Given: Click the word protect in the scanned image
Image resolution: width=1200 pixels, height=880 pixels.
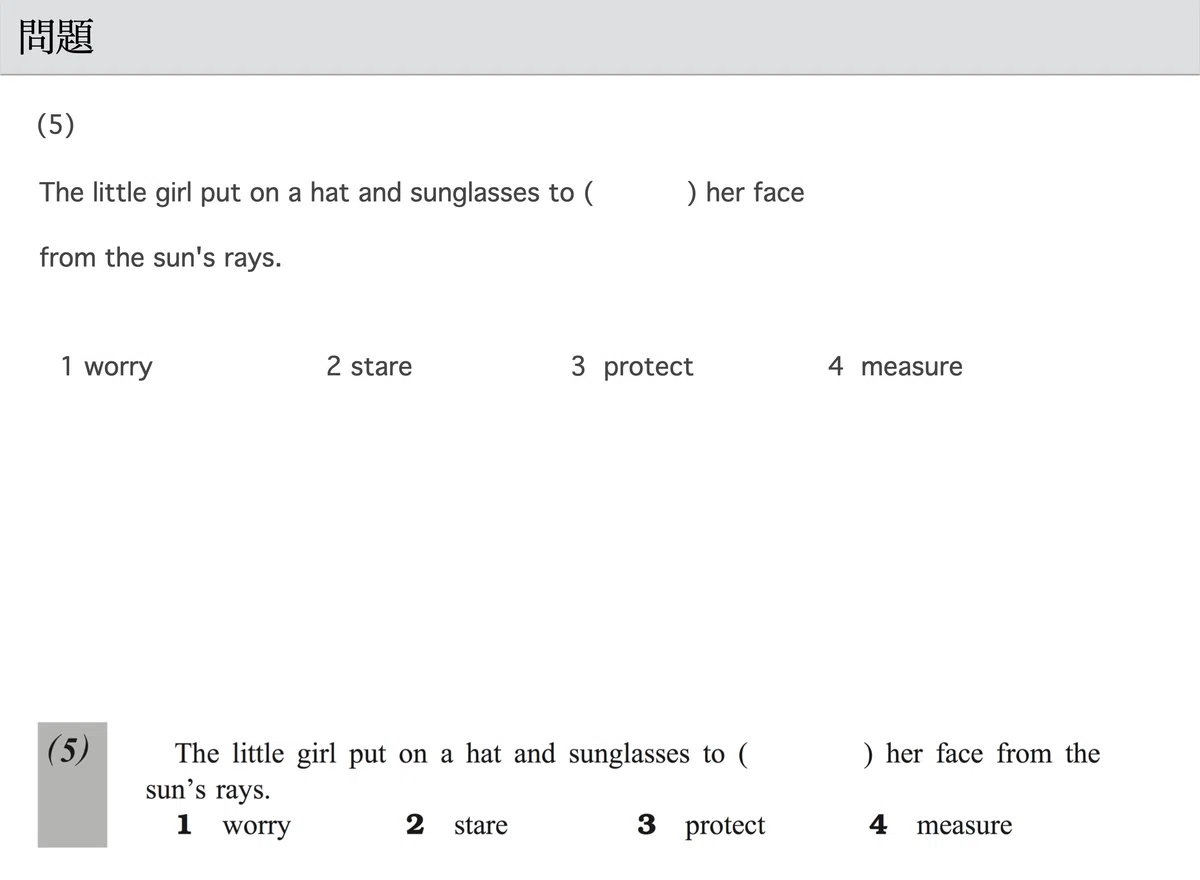Looking at the screenshot, I should [x=725, y=826].
